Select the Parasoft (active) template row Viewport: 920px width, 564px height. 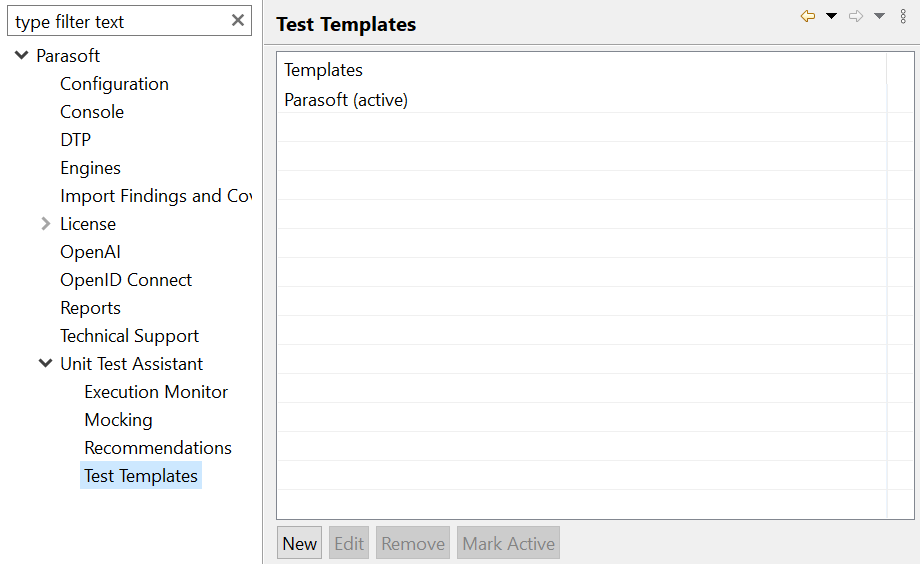pyautogui.click(x=581, y=100)
